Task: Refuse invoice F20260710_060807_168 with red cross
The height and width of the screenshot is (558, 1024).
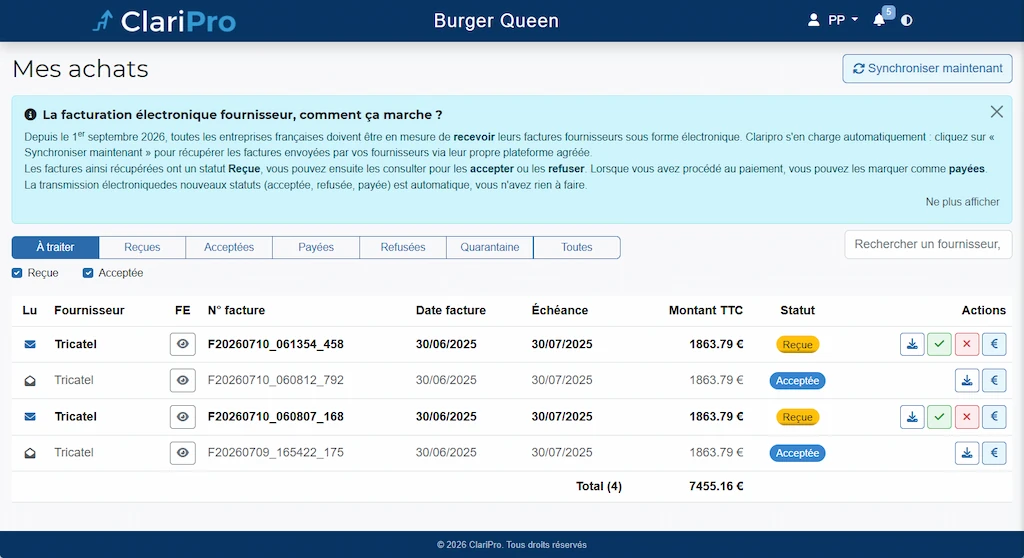Action: tap(967, 417)
